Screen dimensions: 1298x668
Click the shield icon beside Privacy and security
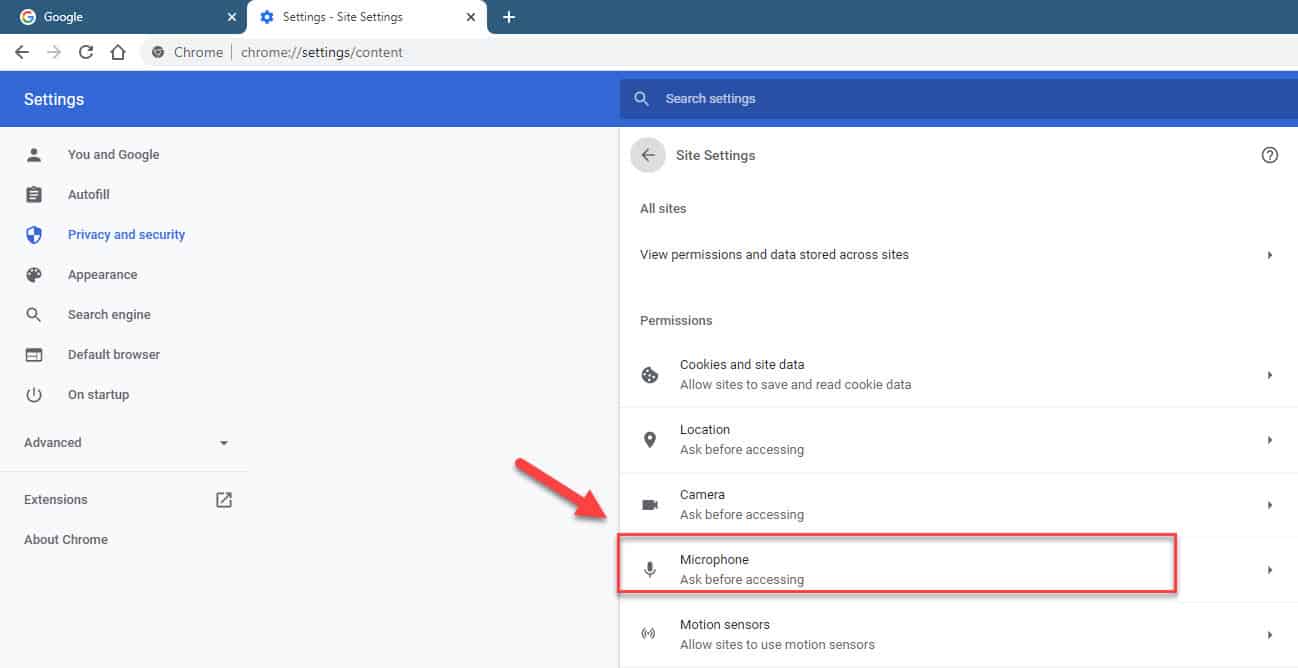[34, 235]
